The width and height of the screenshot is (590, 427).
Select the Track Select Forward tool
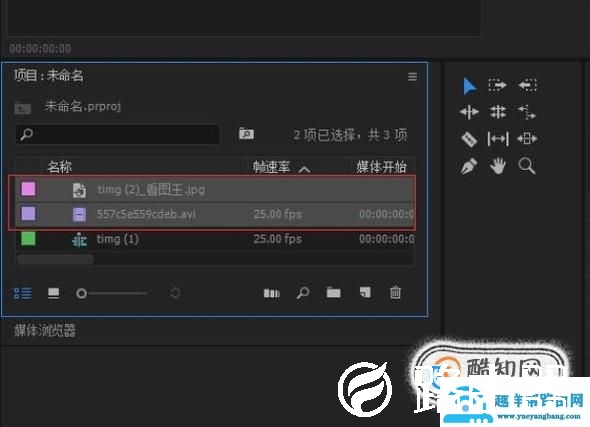[x=498, y=85]
